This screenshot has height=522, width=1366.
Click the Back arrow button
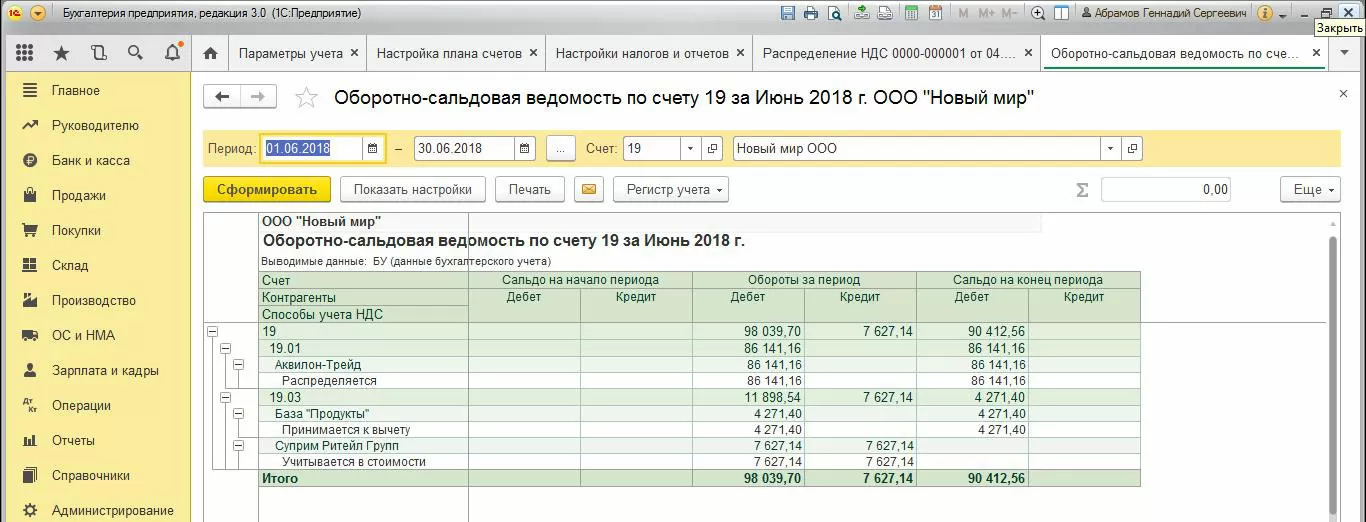(222, 96)
